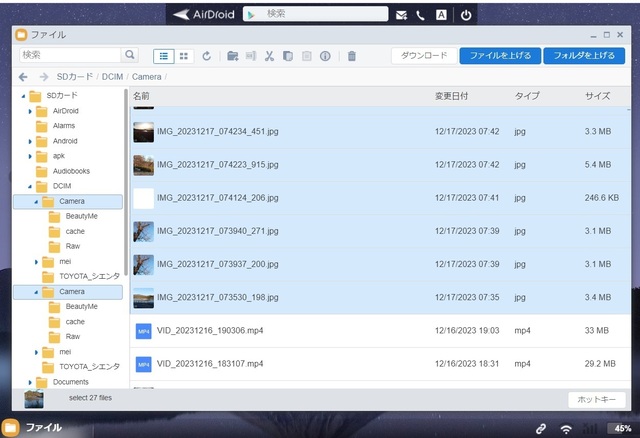Switch to list view layout

click(x=164, y=56)
